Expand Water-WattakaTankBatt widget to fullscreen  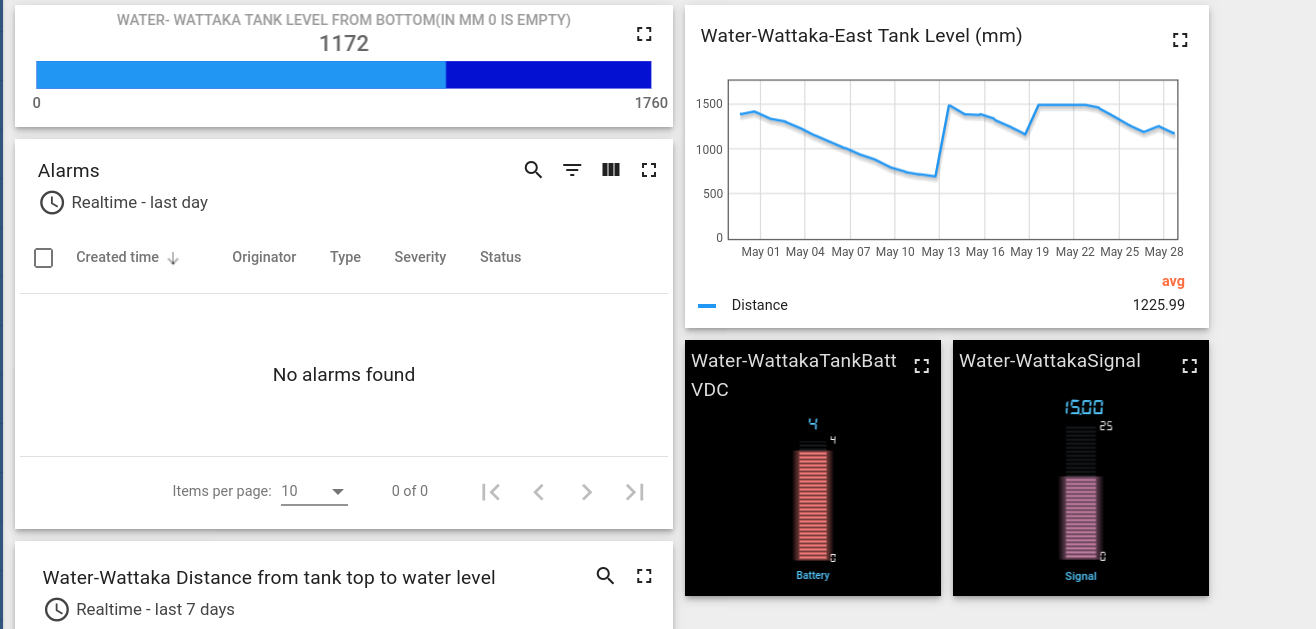coord(922,366)
